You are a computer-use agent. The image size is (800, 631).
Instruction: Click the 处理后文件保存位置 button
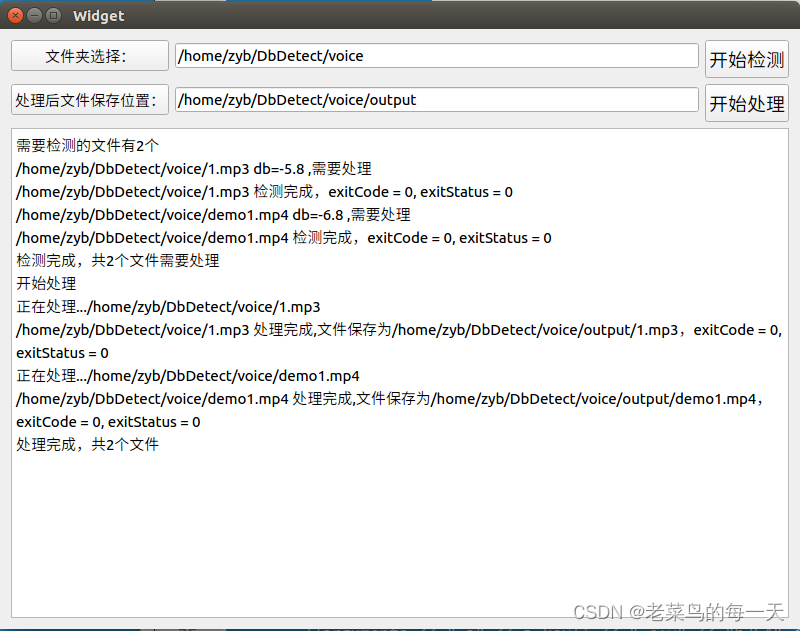coord(90,99)
